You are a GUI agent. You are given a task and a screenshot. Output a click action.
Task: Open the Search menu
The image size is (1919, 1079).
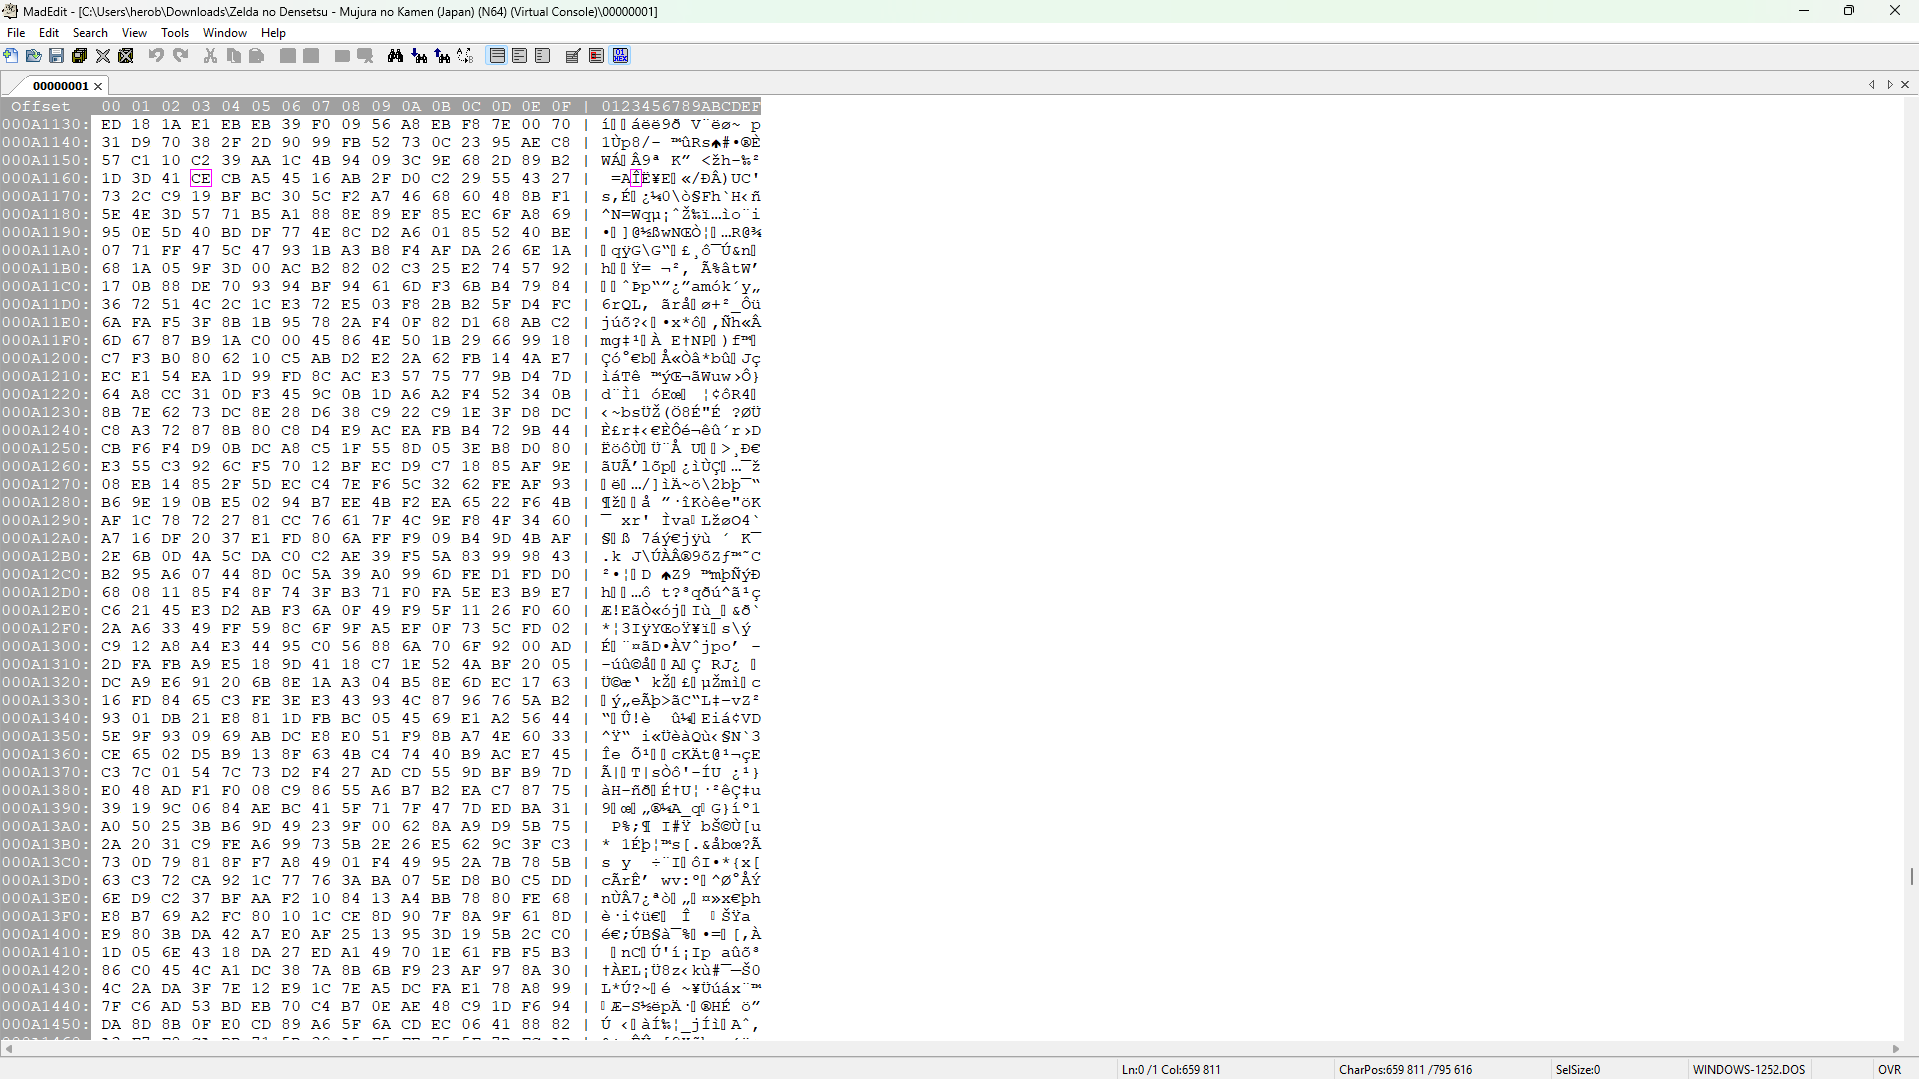click(90, 33)
